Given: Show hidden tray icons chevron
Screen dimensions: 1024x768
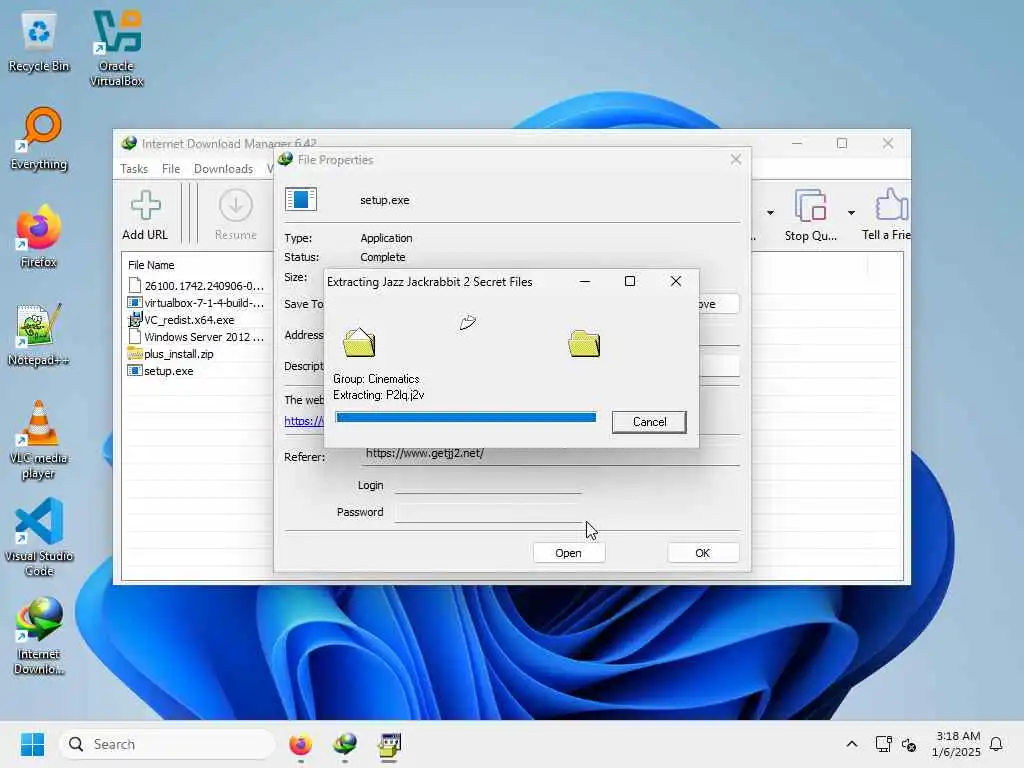Looking at the screenshot, I should pos(852,744).
